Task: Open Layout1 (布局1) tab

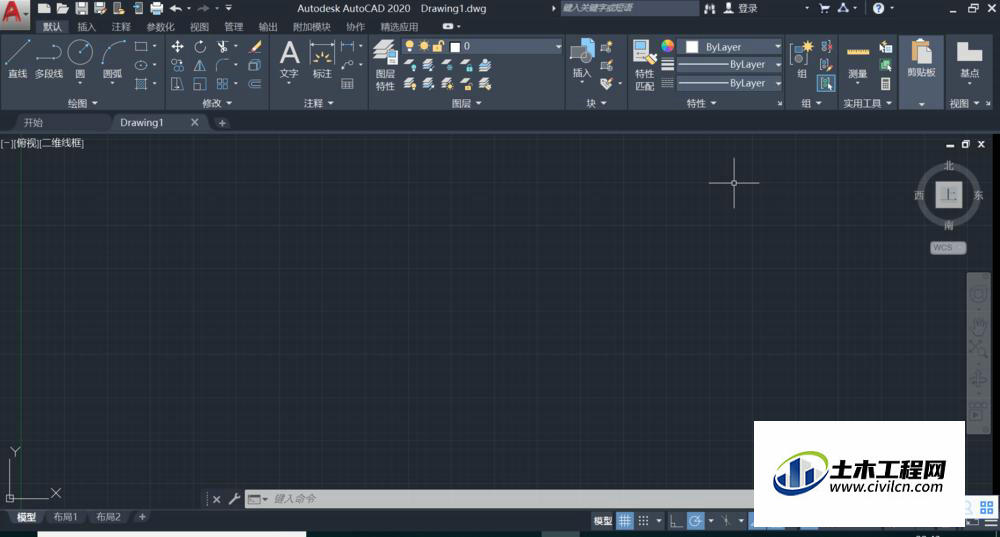Action: pos(65,517)
